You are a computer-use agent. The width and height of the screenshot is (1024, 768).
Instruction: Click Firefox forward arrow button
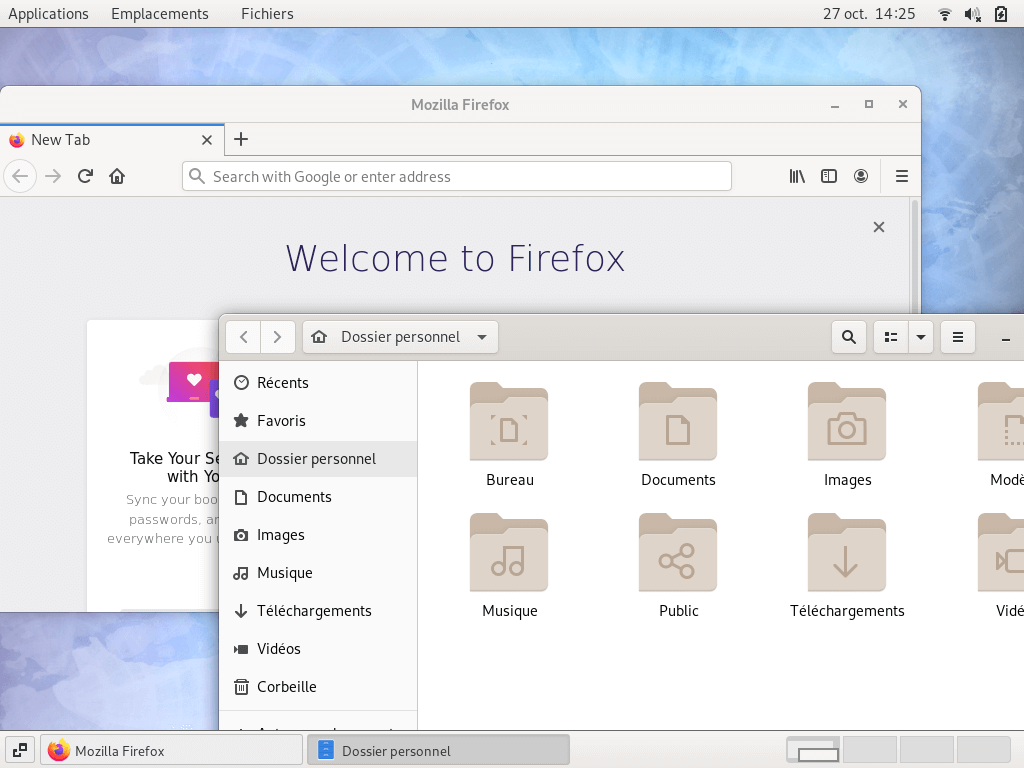click(53, 176)
